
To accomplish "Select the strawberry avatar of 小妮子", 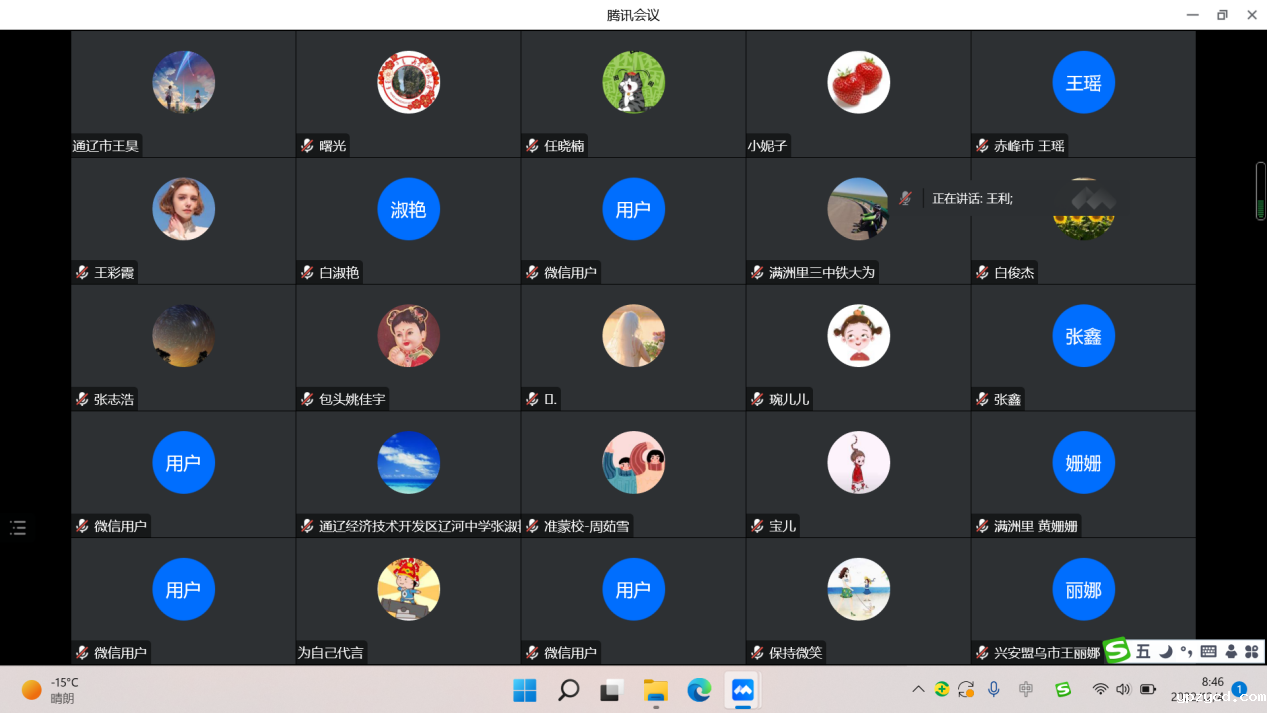I will [x=858, y=82].
